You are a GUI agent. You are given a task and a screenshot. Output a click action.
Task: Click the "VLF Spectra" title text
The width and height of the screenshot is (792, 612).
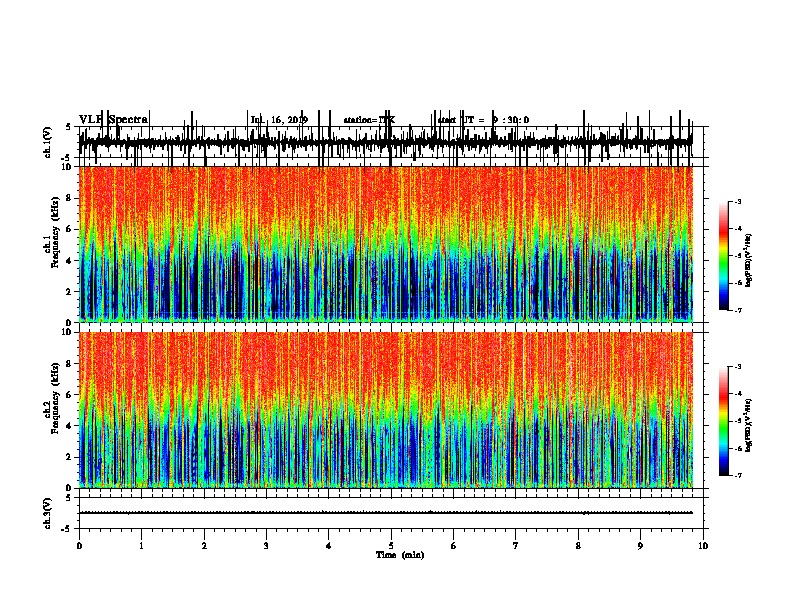[x=114, y=119]
